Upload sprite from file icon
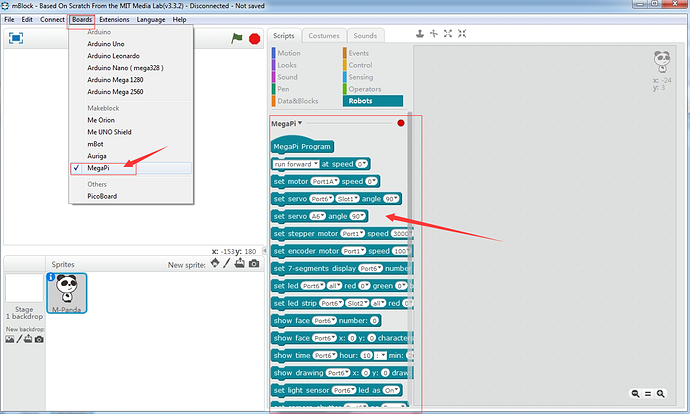The image size is (690, 414). coord(240,263)
